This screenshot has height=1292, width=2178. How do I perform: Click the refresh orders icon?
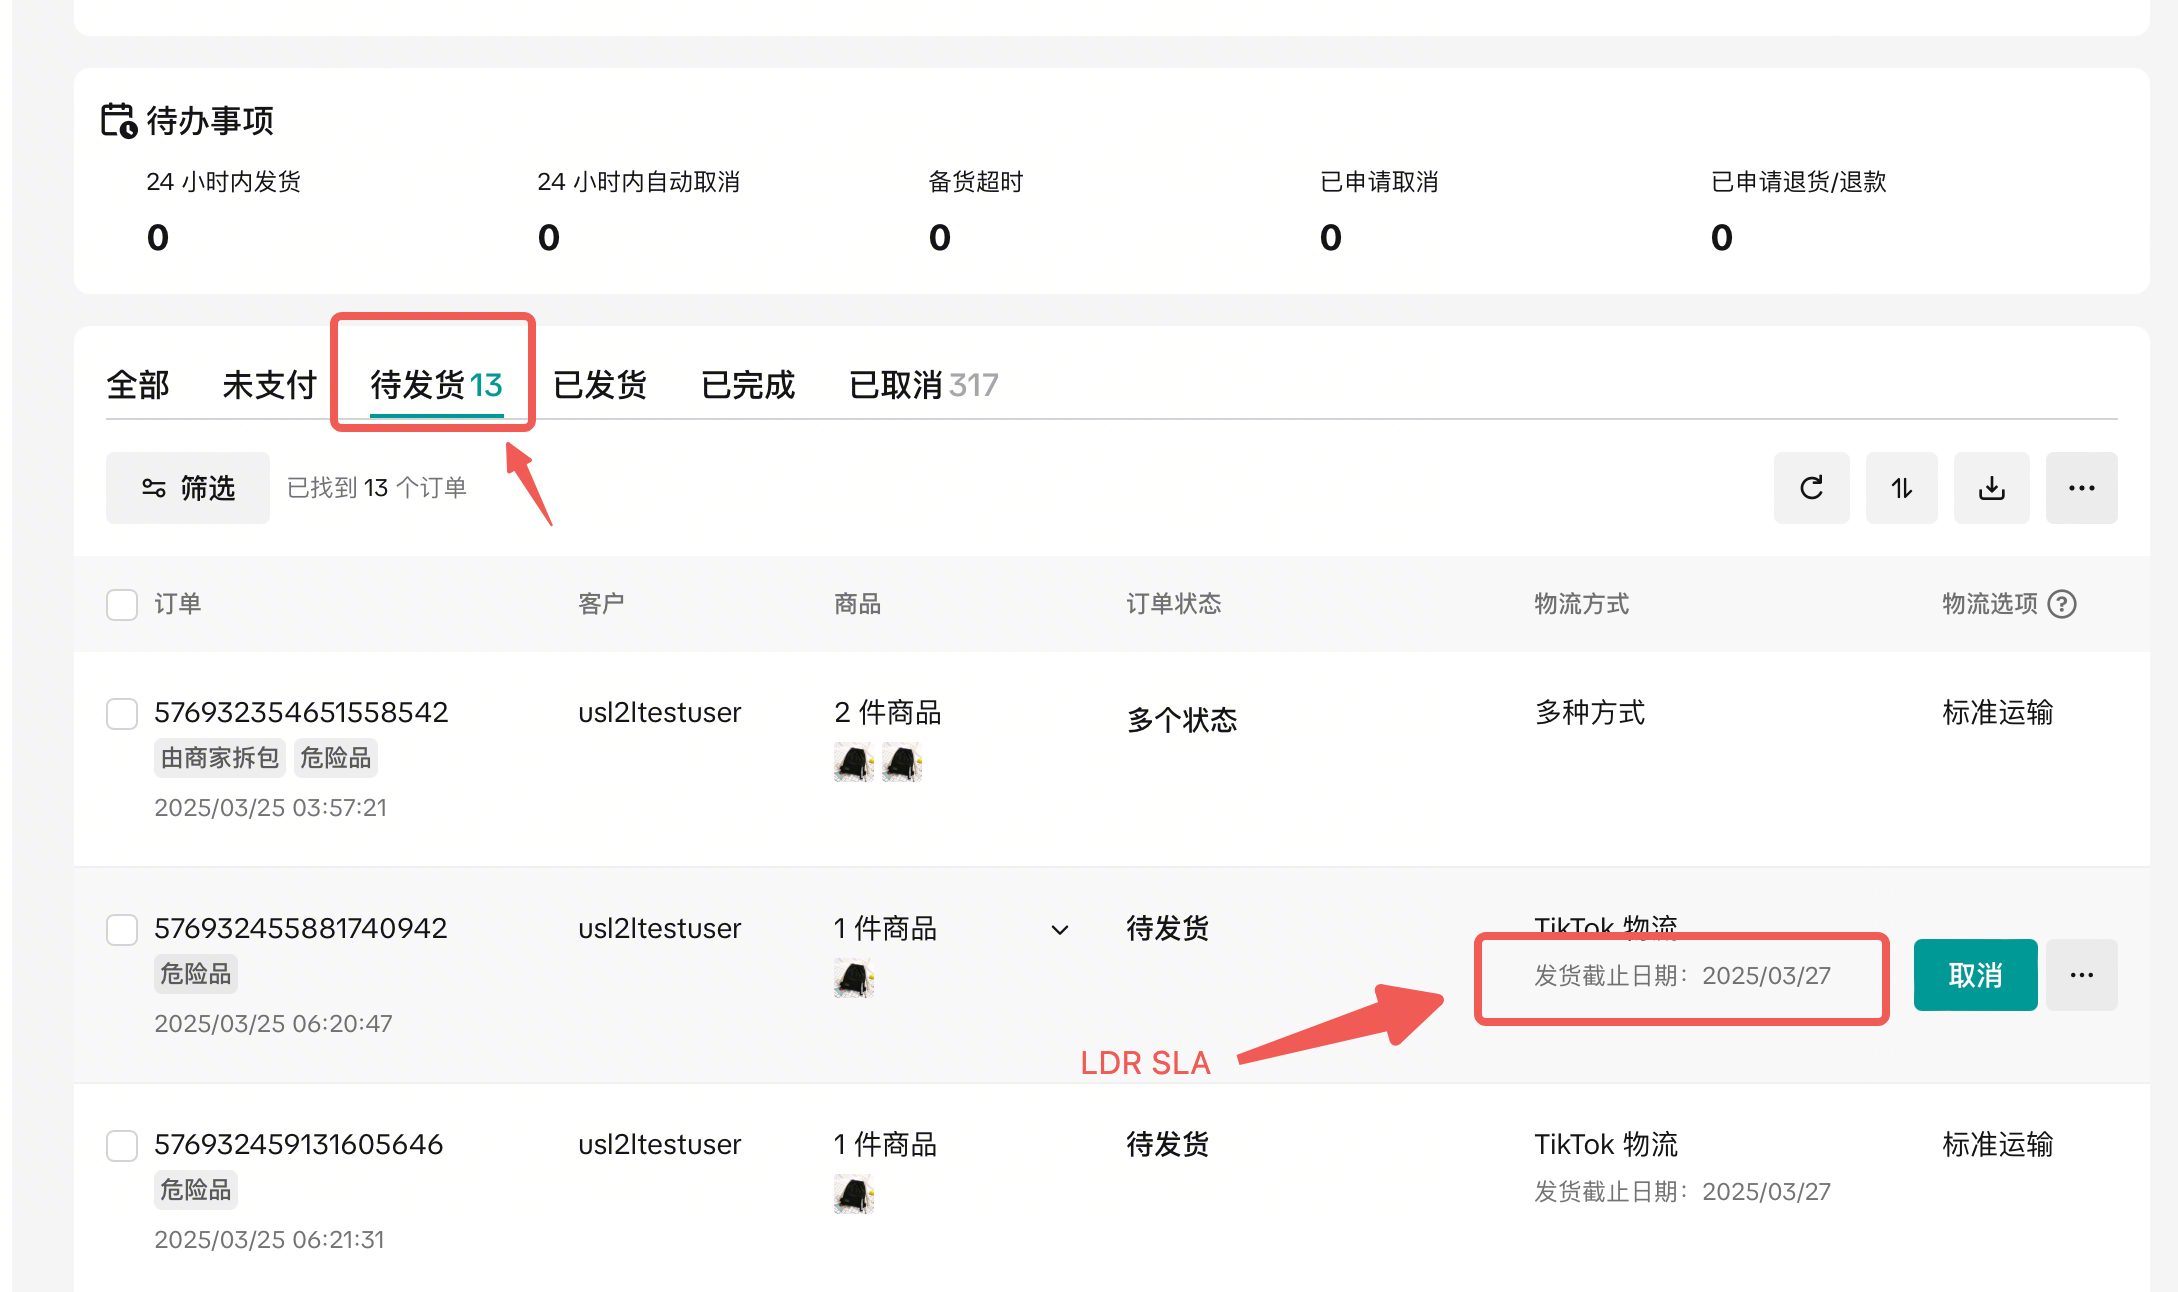(x=1811, y=488)
